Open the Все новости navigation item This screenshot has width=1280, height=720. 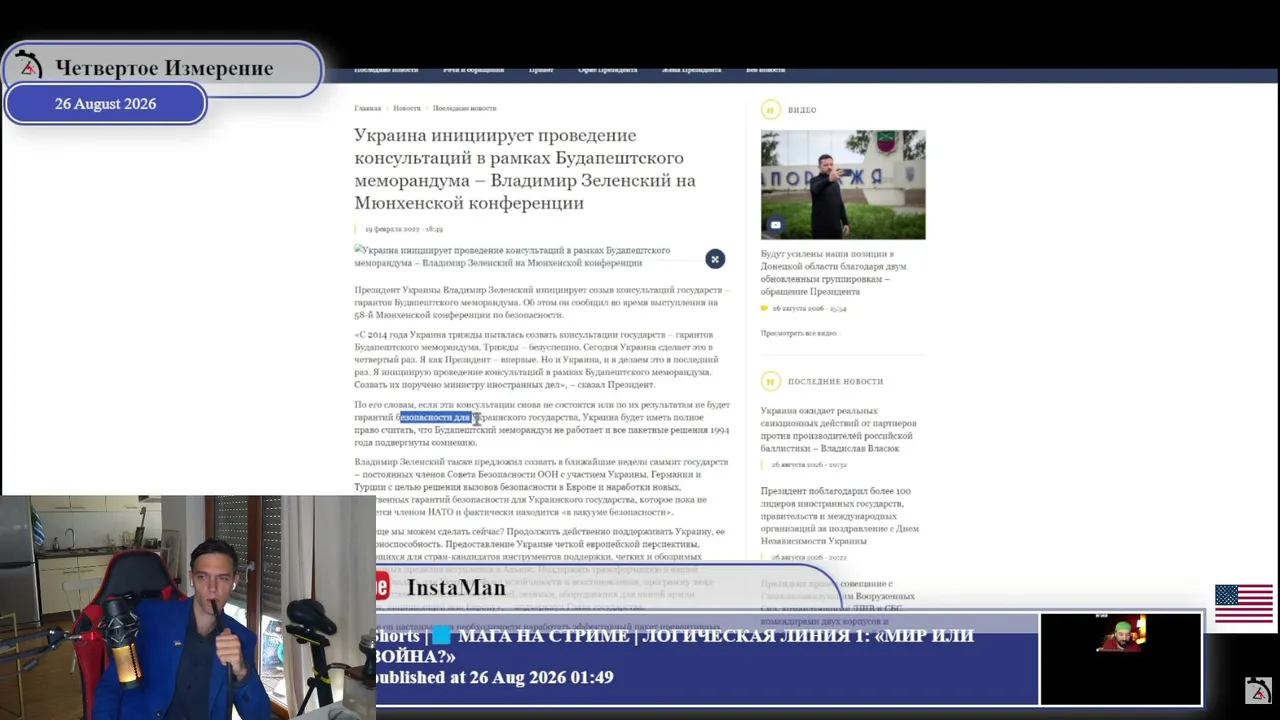click(x=765, y=70)
